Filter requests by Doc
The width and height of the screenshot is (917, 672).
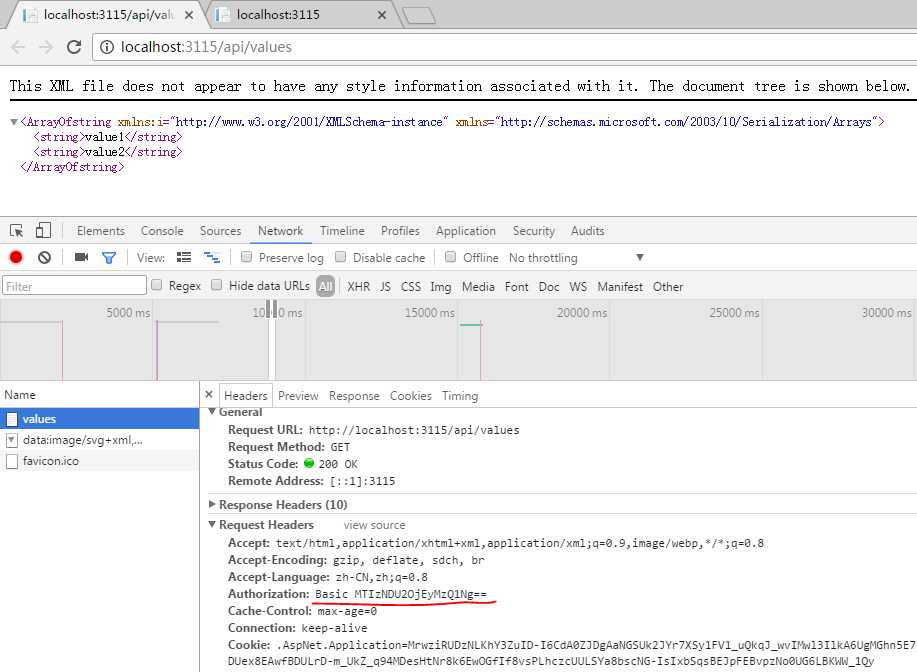[549, 287]
